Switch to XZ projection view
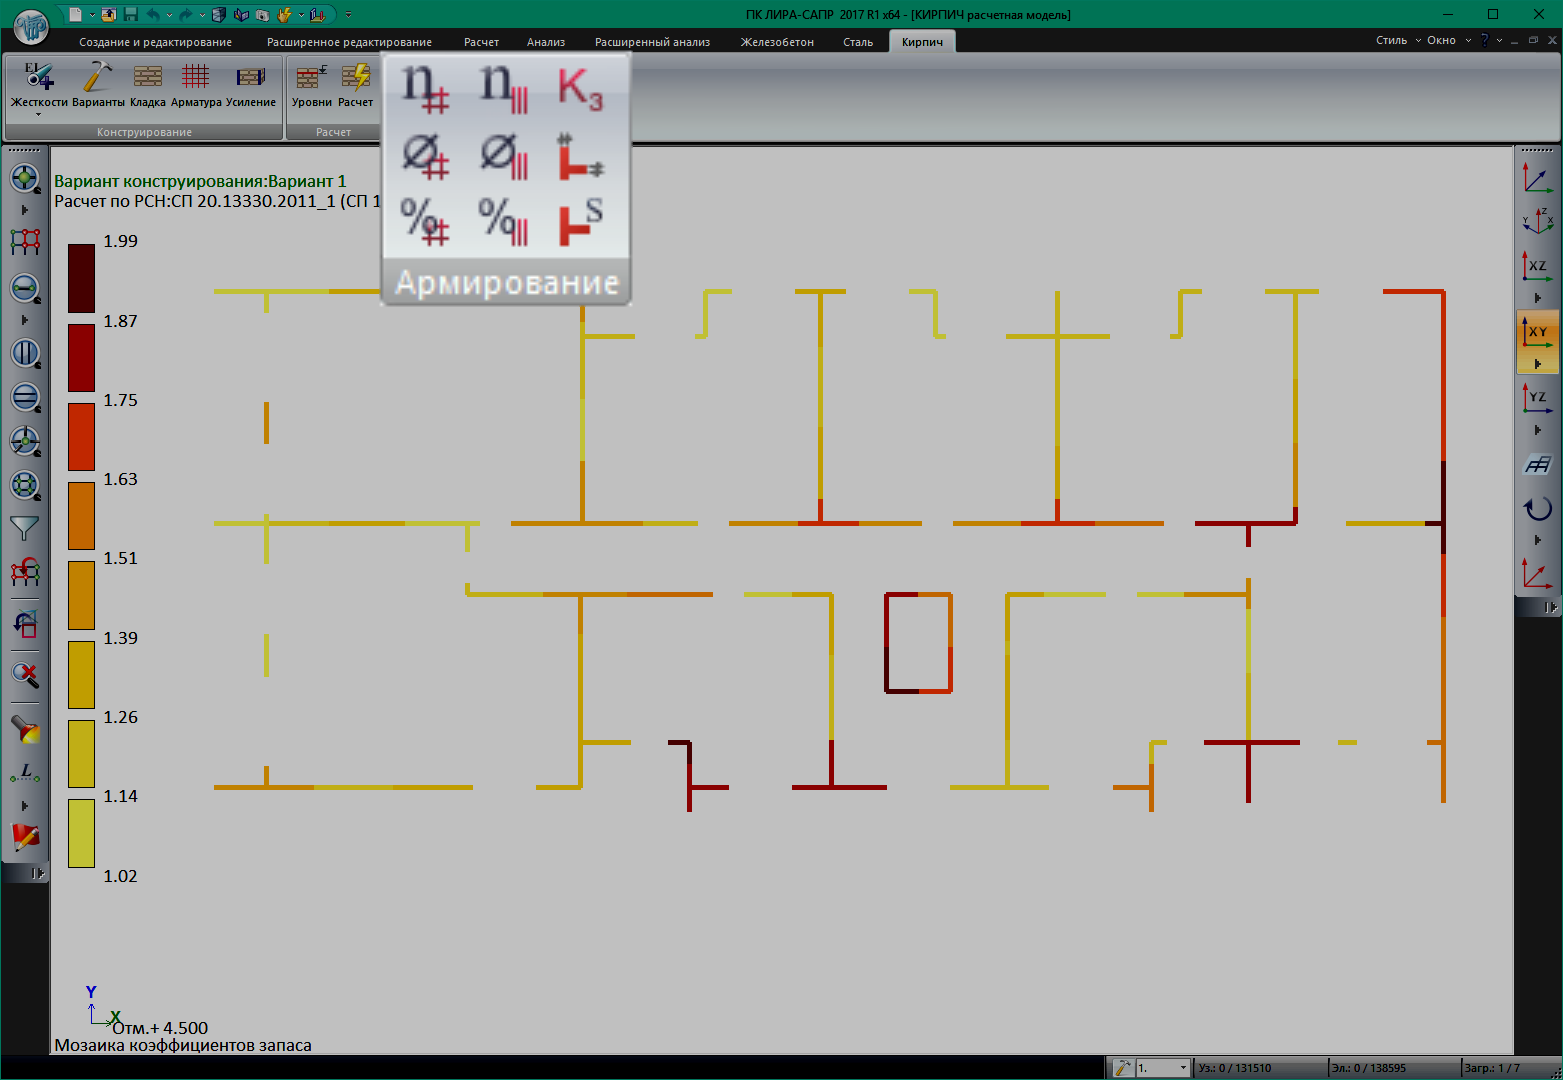Screen dimensions: 1563x1080 coord(1537,267)
